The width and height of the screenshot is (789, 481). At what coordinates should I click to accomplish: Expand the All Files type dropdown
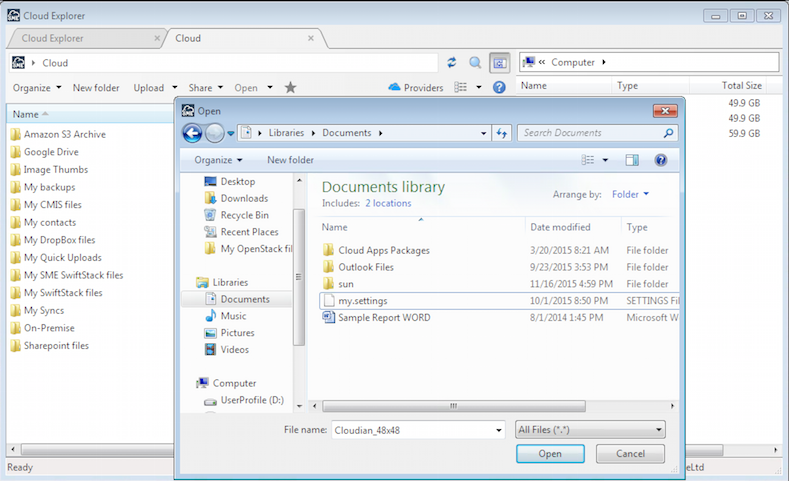pyautogui.click(x=590, y=430)
